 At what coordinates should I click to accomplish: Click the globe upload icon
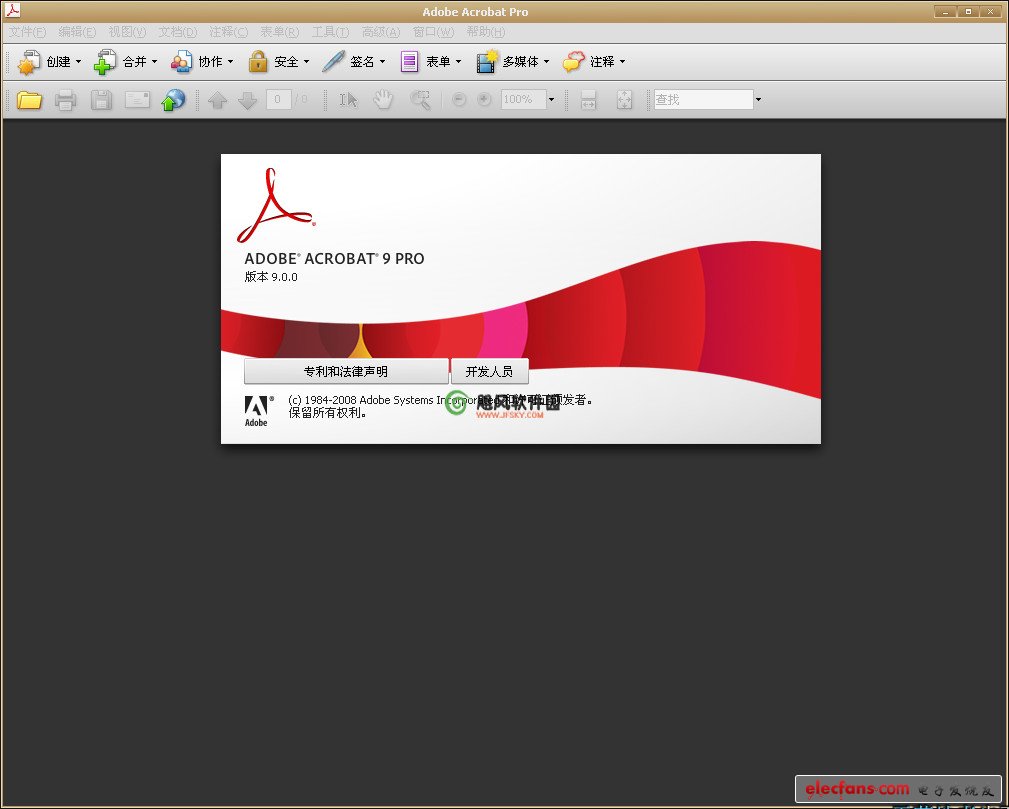(174, 100)
